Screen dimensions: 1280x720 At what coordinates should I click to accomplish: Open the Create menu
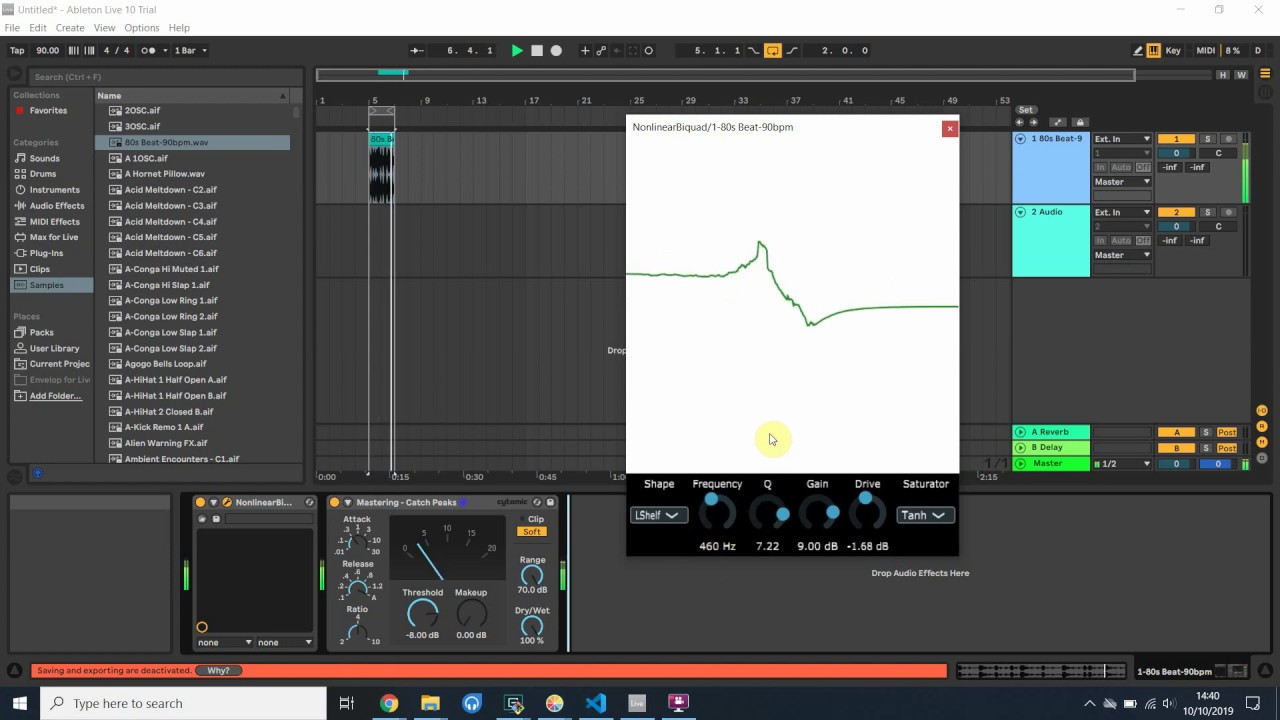(70, 28)
